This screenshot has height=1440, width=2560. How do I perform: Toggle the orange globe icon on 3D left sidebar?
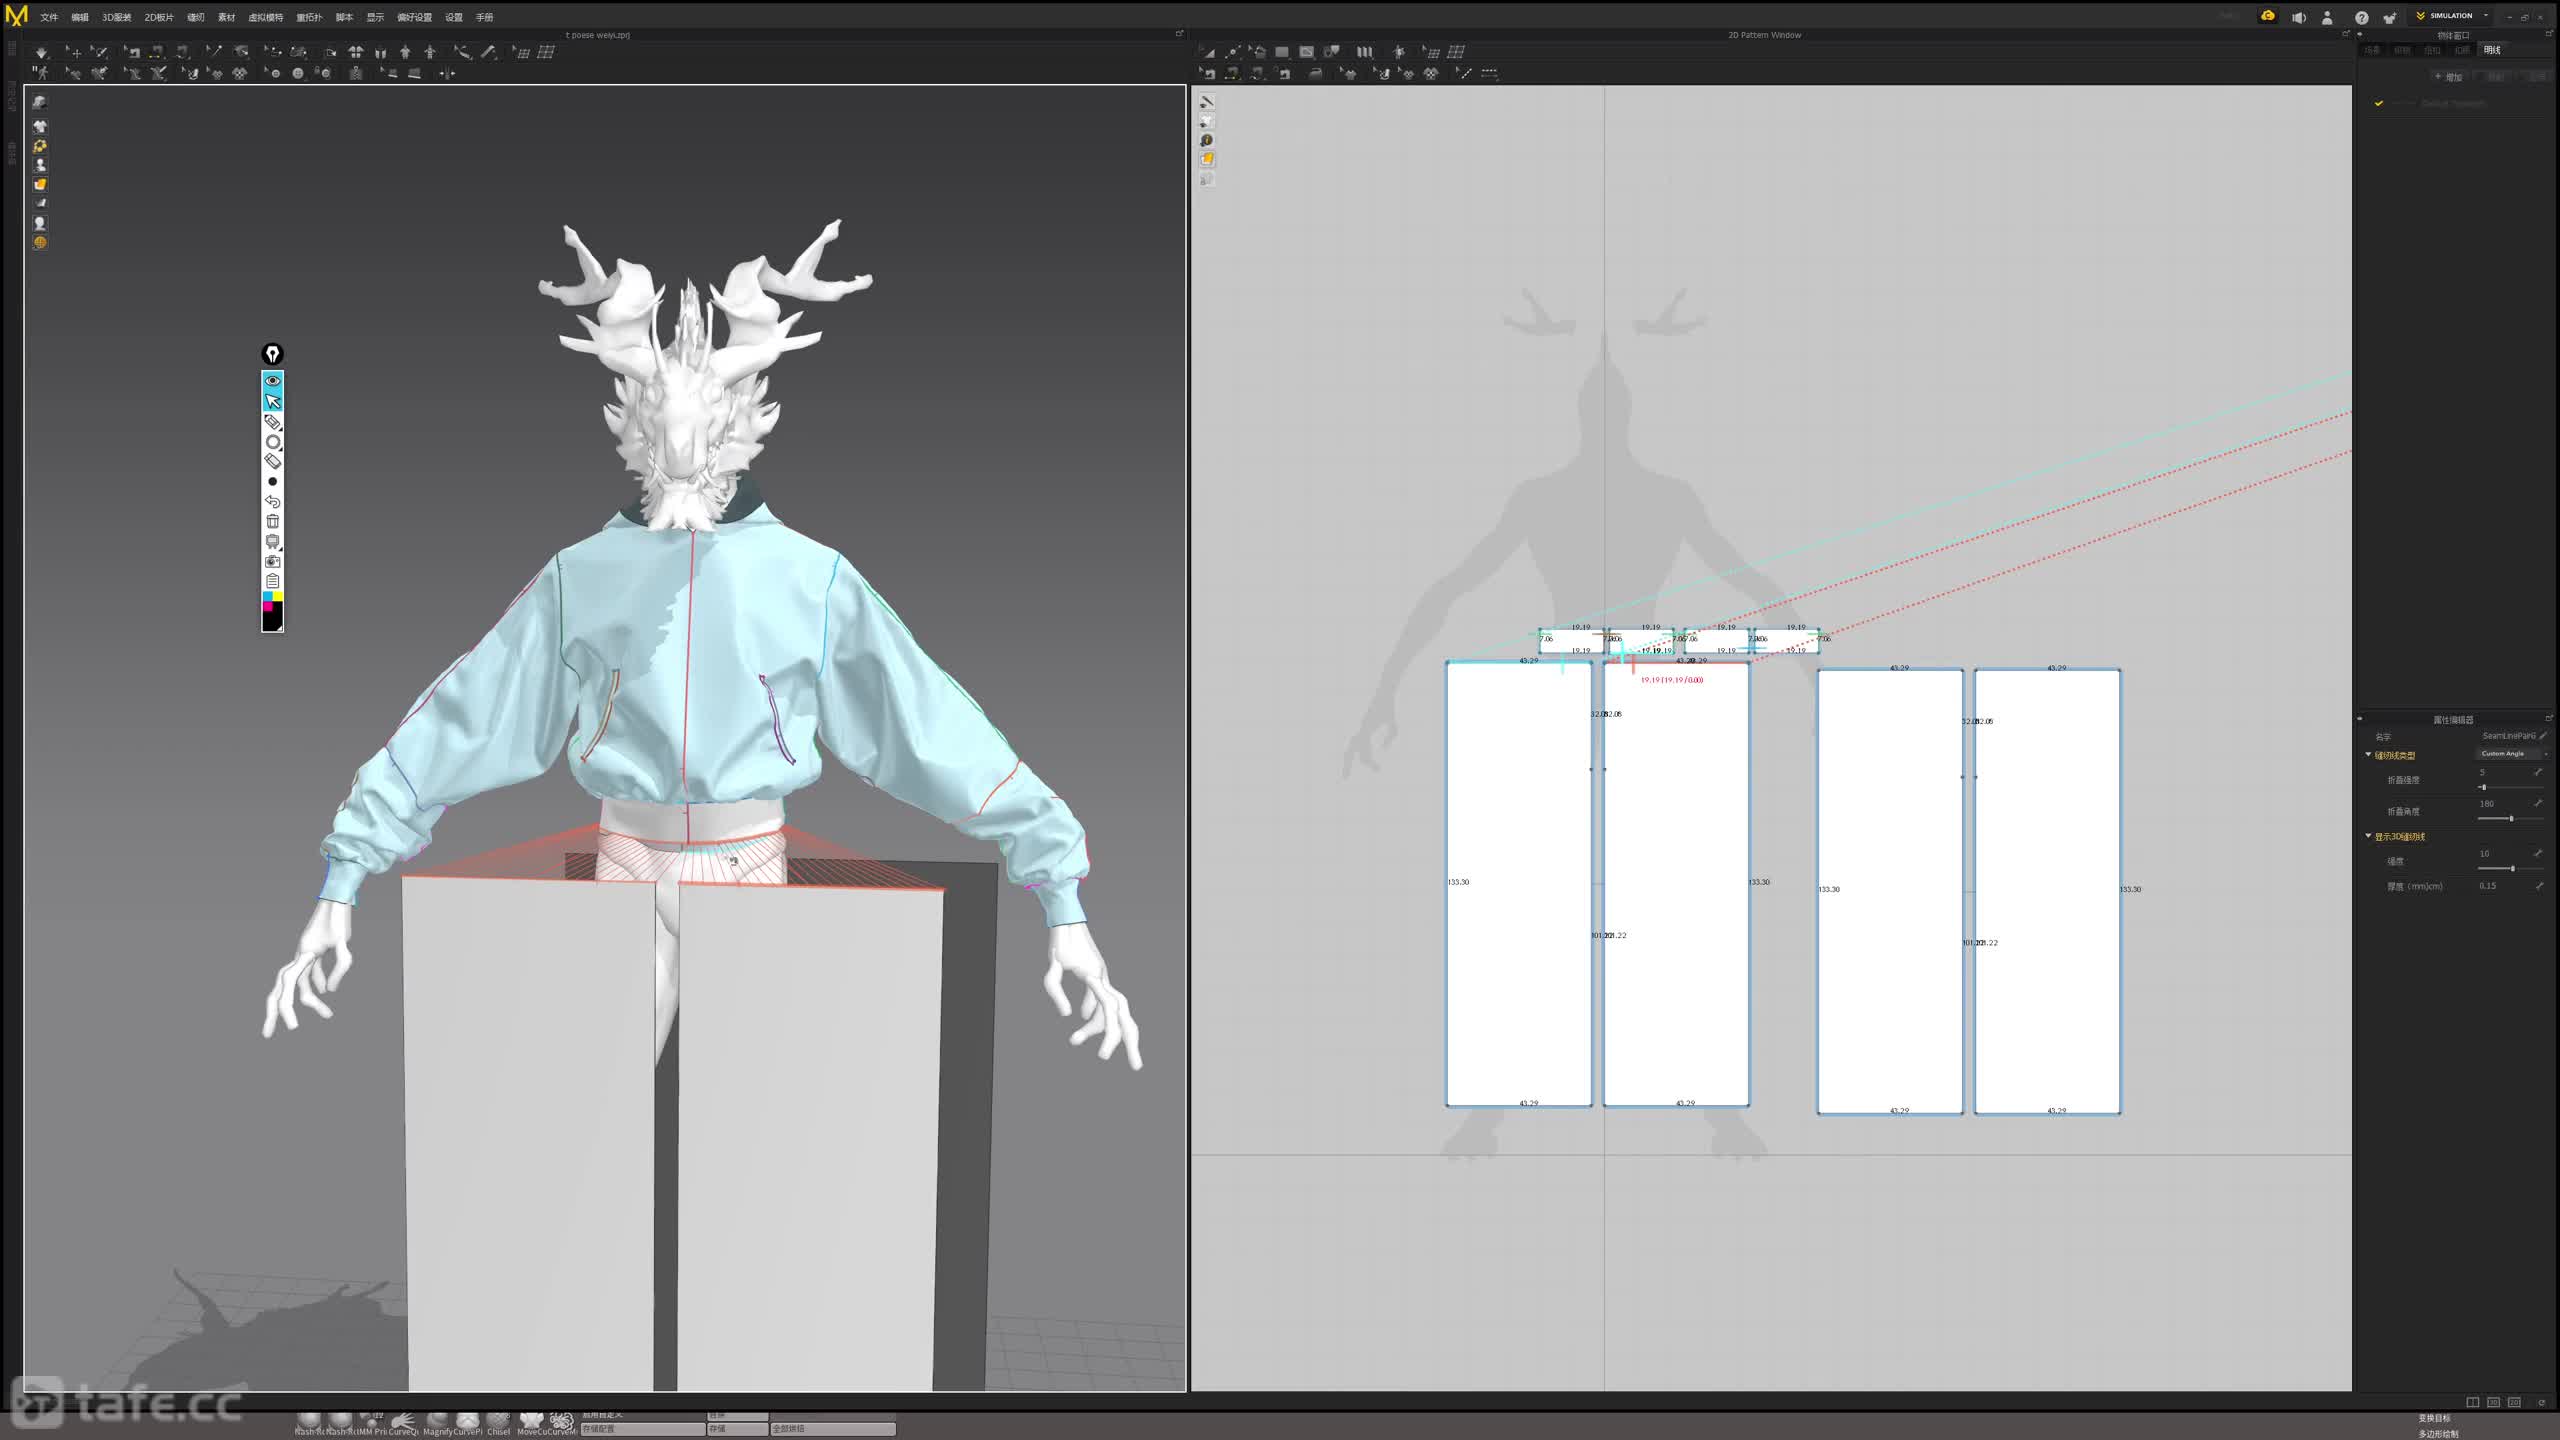click(40, 242)
